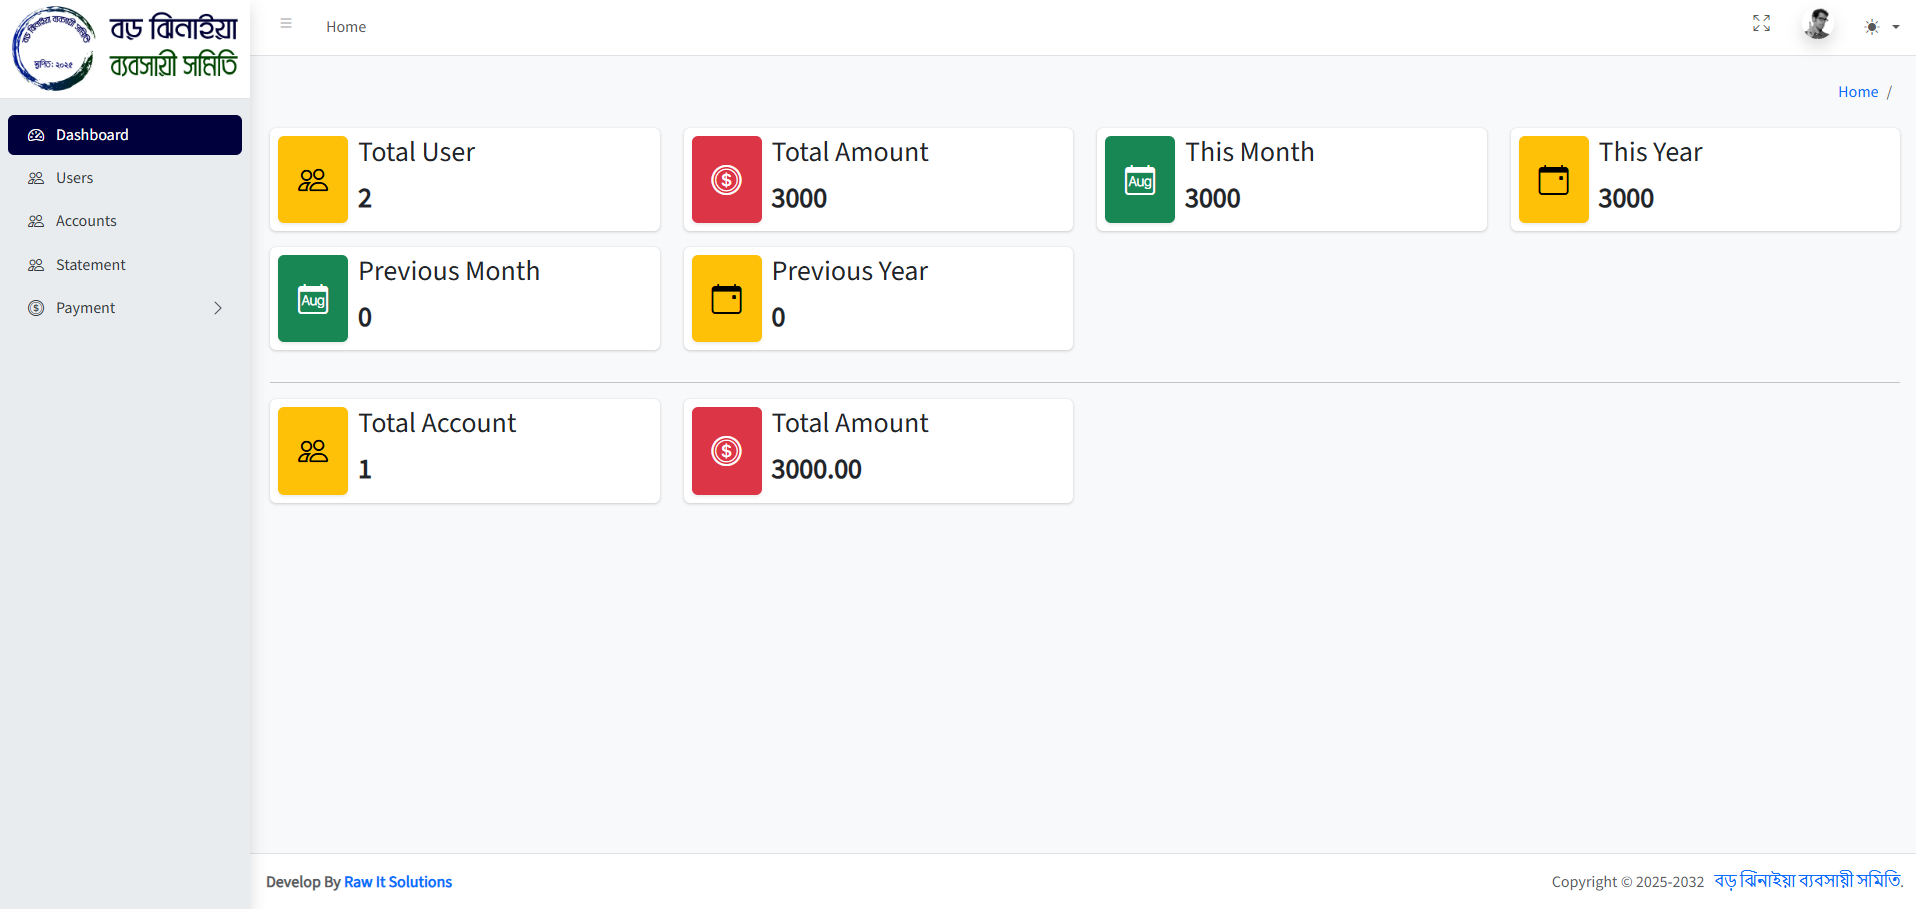Click the This Year yellow calendar icon
The width and height of the screenshot is (1916, 909).
[1554, 180]
